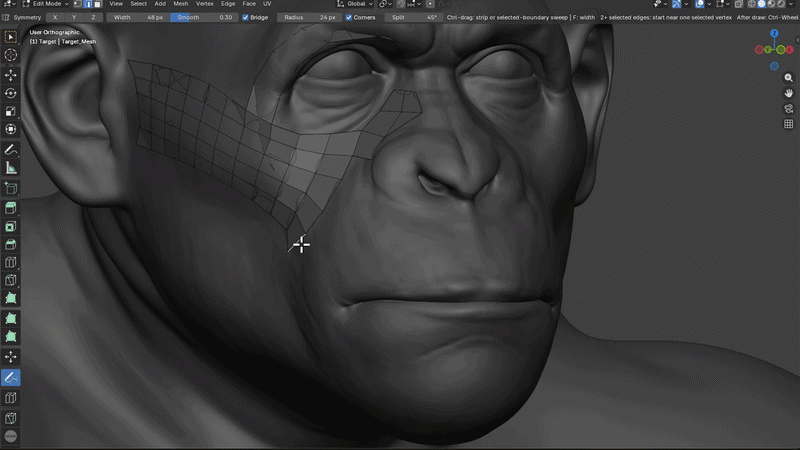The image size is (800, 450).
Task: Open the pivot point dropdown
Action: click(x=386, y=4)
